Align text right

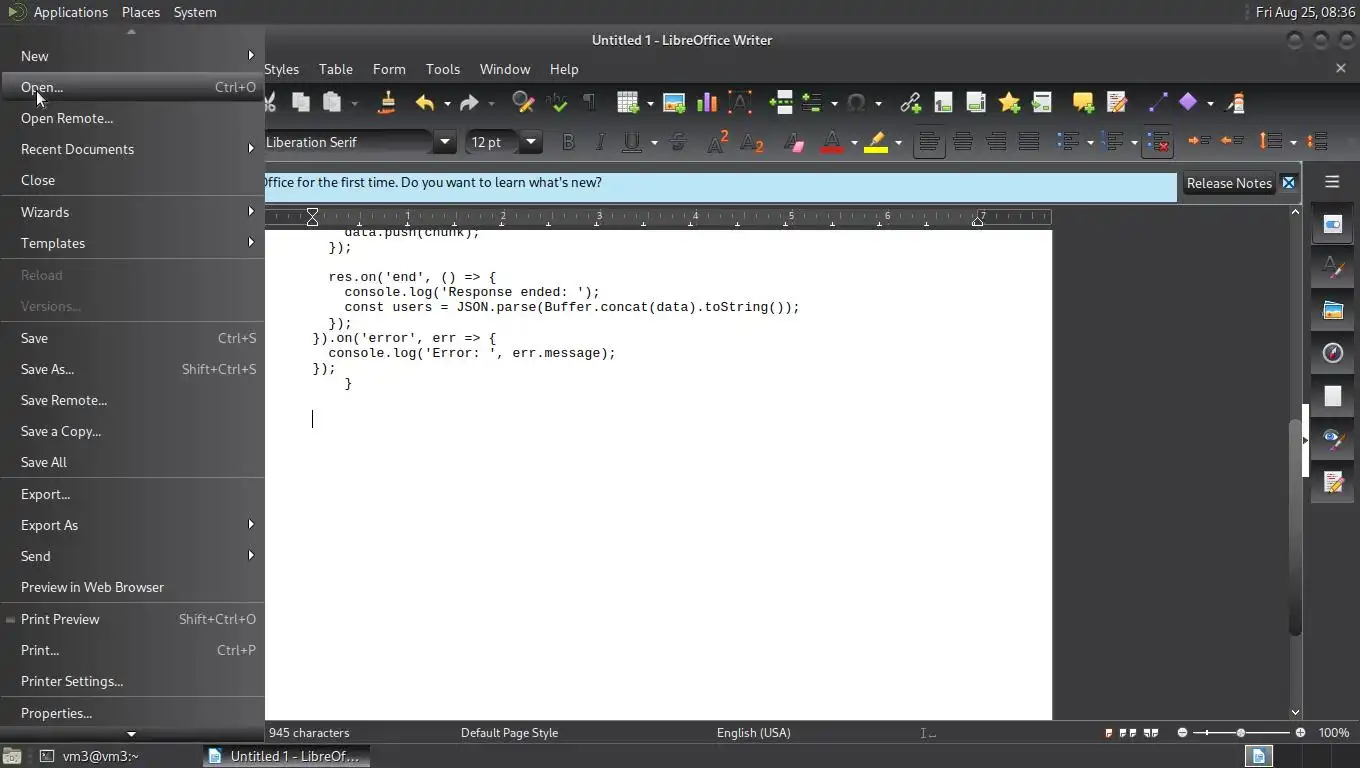point(996,142)
